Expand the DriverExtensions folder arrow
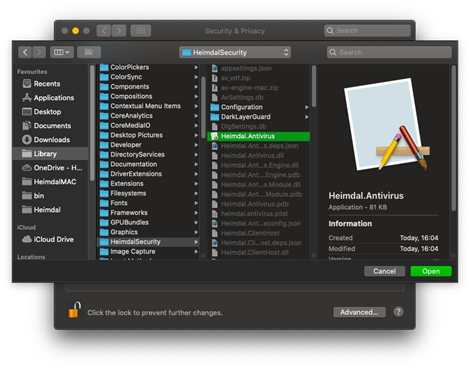Image resolution: width=470 pixels, height=369 pixels. (196, 174)
